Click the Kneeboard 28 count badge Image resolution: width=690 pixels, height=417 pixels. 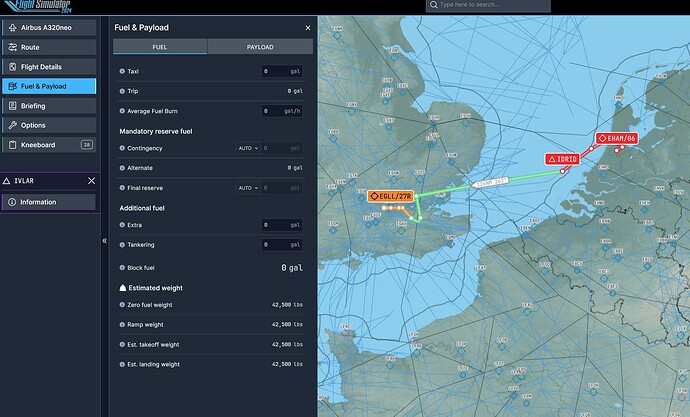coord(87,145)
